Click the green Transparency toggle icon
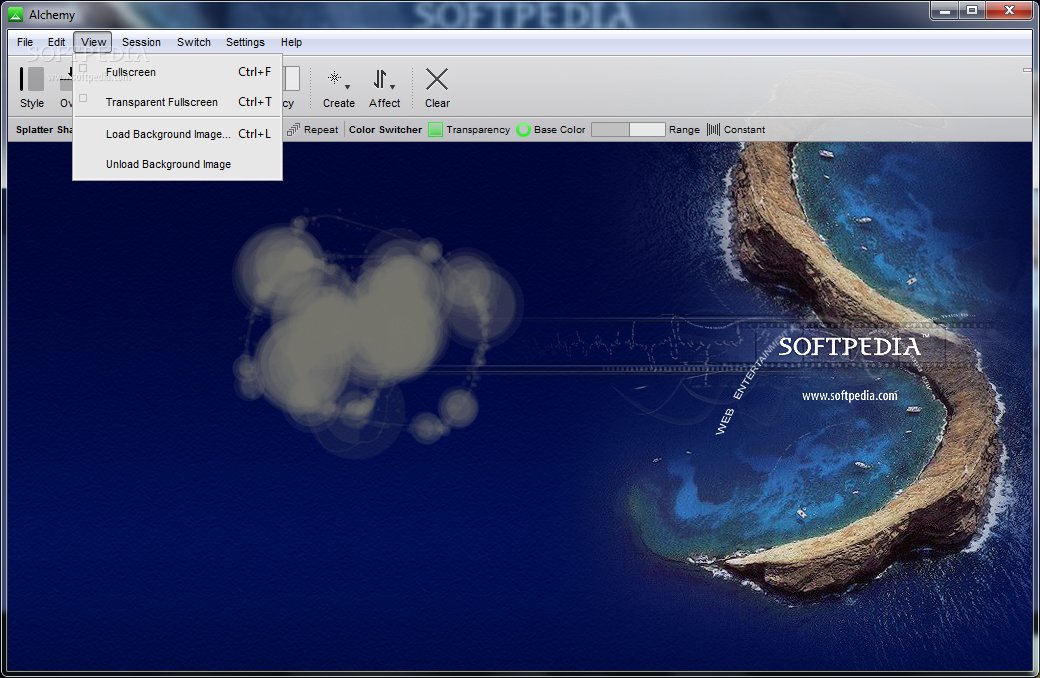Screen dimensions: 1040x678 pyautogui.click(x=435, y=129)
